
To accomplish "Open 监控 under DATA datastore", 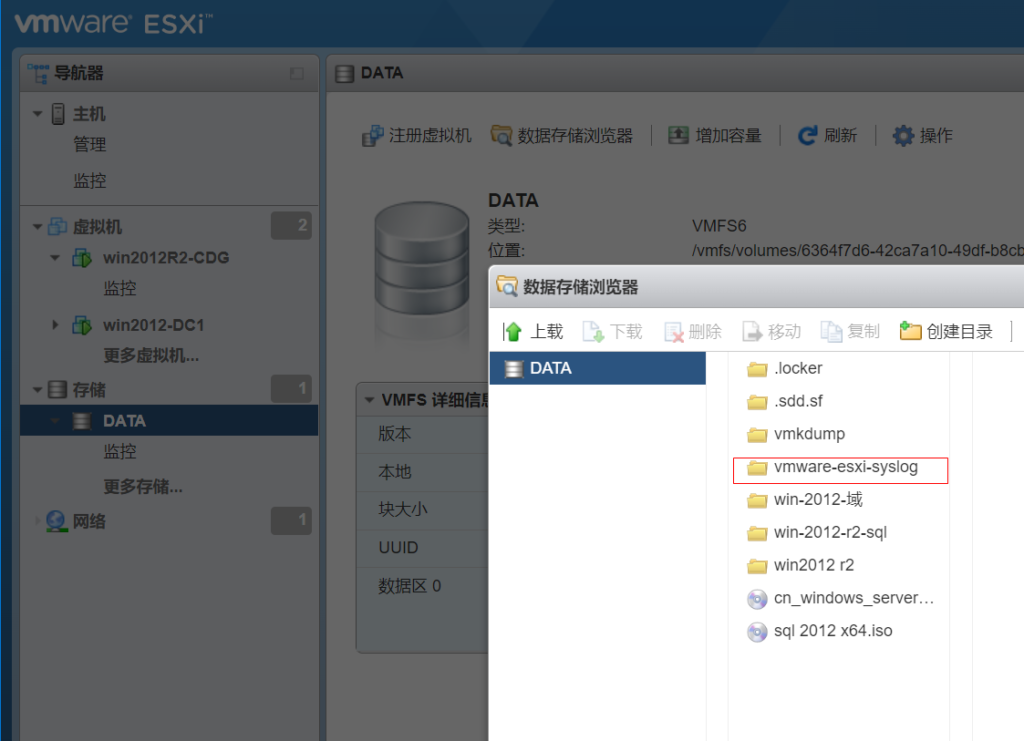I will tap(120, 451).
